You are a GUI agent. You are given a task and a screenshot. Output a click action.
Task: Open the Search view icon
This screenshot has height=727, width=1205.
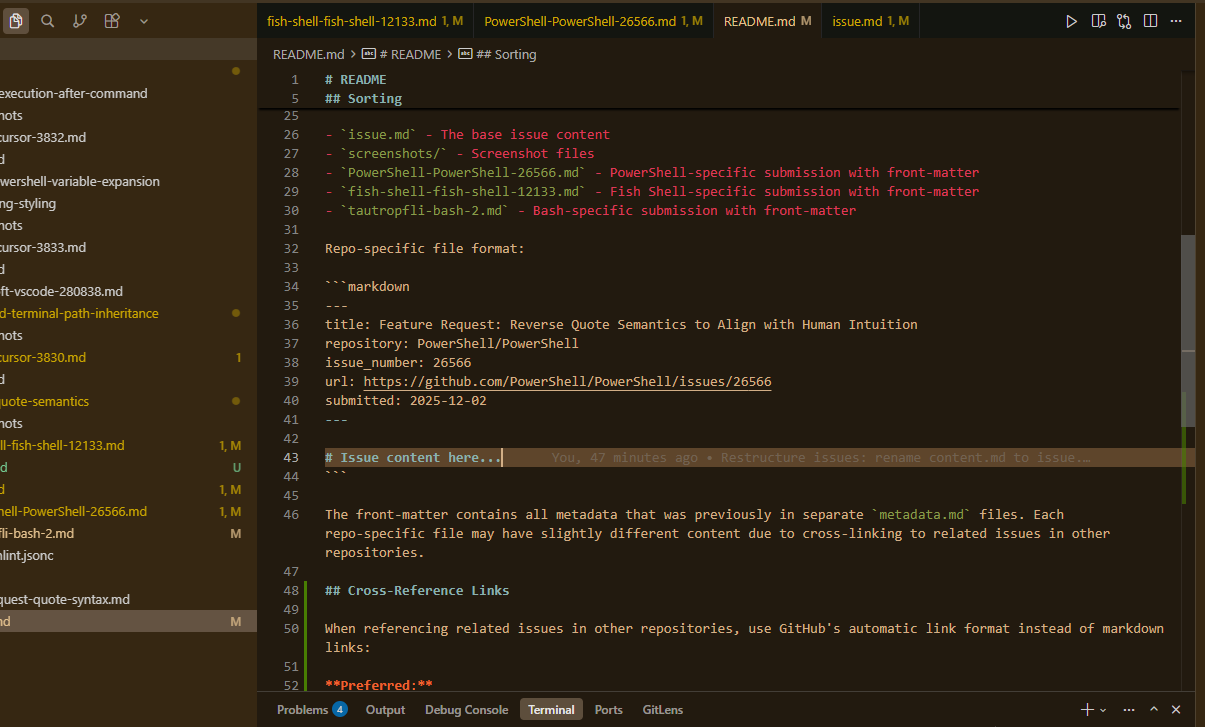(x=48, y=20)
